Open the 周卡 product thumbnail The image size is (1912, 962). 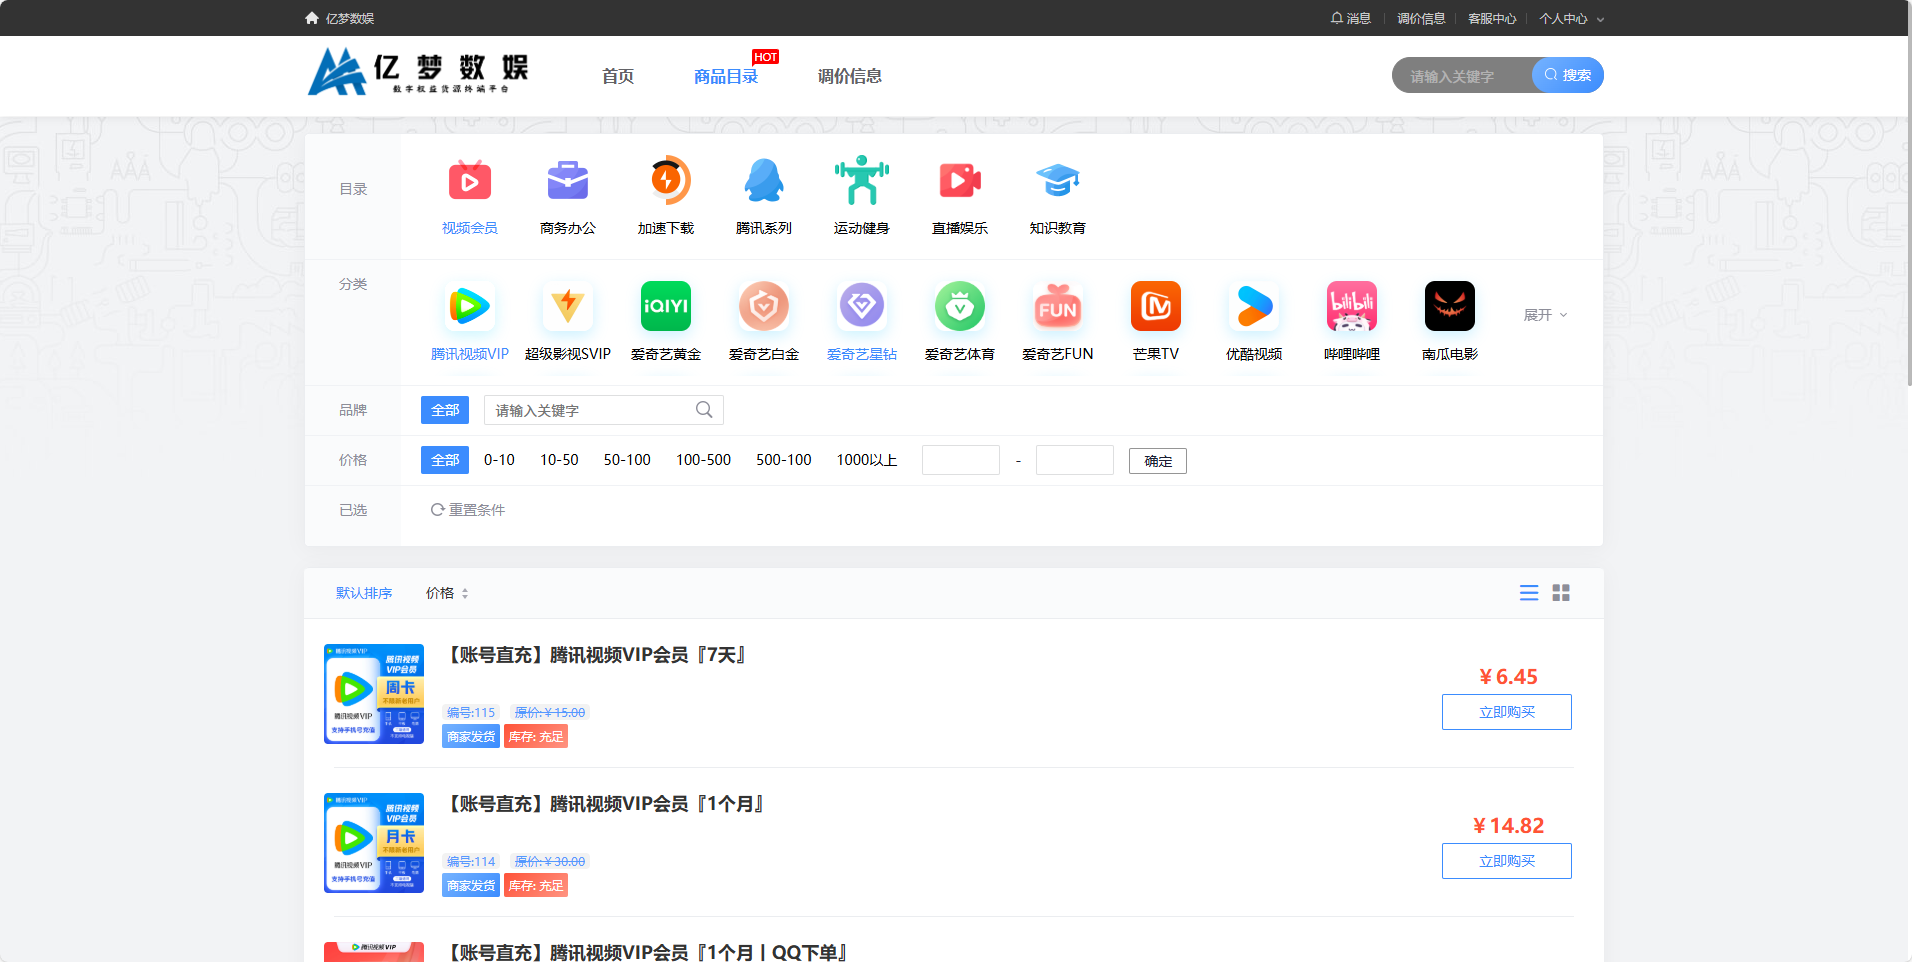point(374,694)
